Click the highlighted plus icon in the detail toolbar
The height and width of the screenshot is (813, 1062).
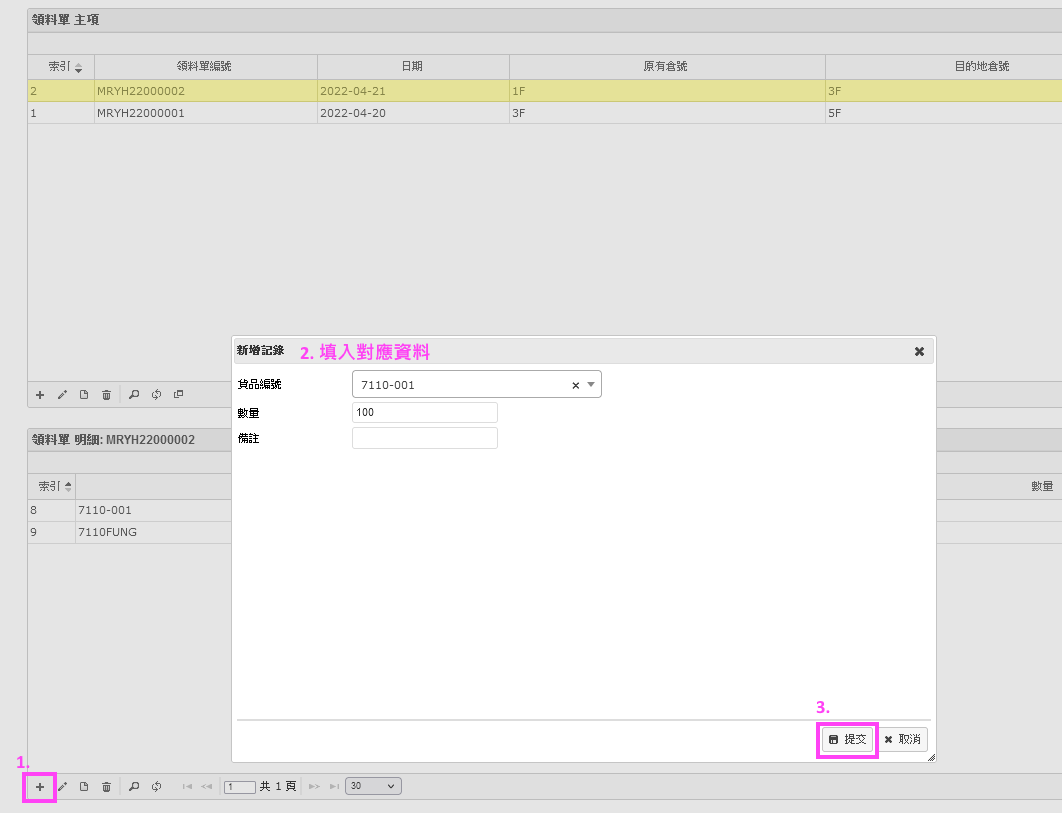click(40, 787)
